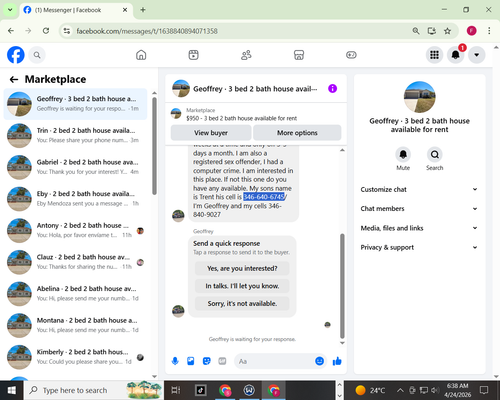This screenshot has height=400, width=500.
Task: Send quick reply 'Sorry, it's not available.'
Action: pos(242,304)
